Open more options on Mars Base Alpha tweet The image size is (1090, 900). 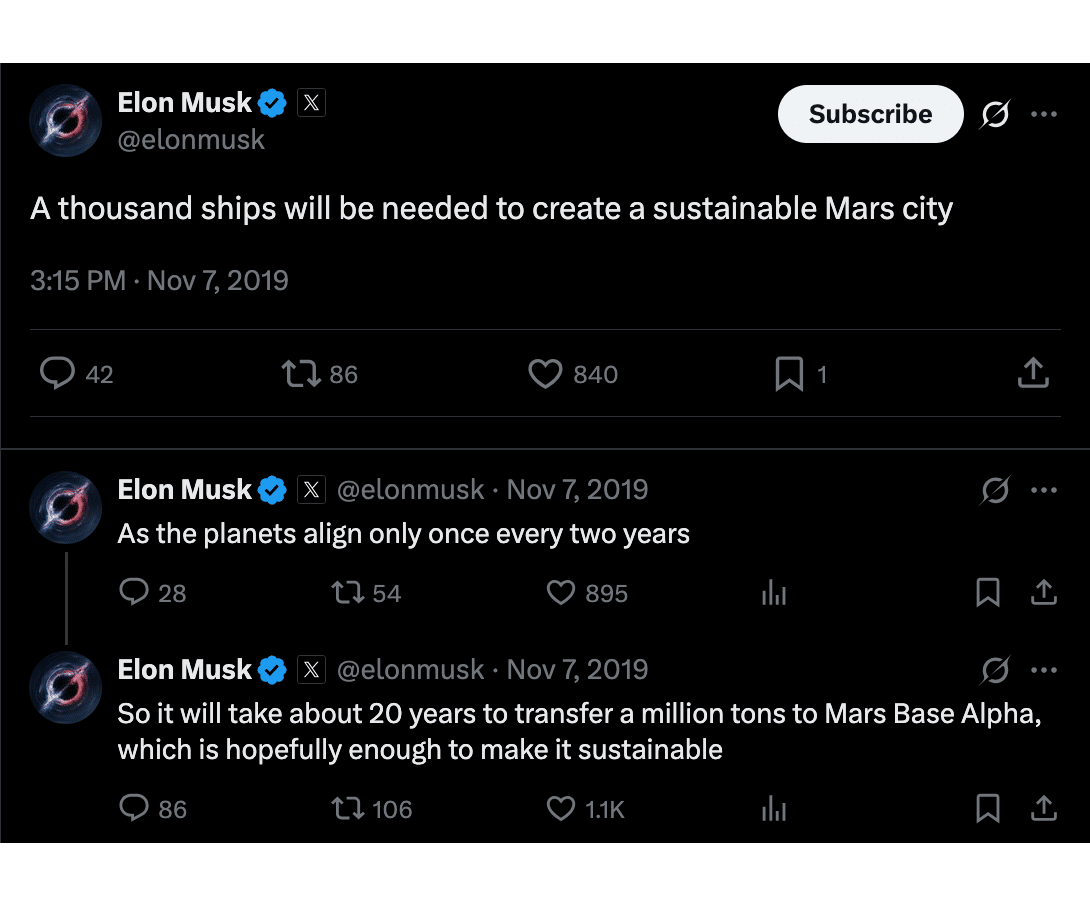tap(1044, 670)
